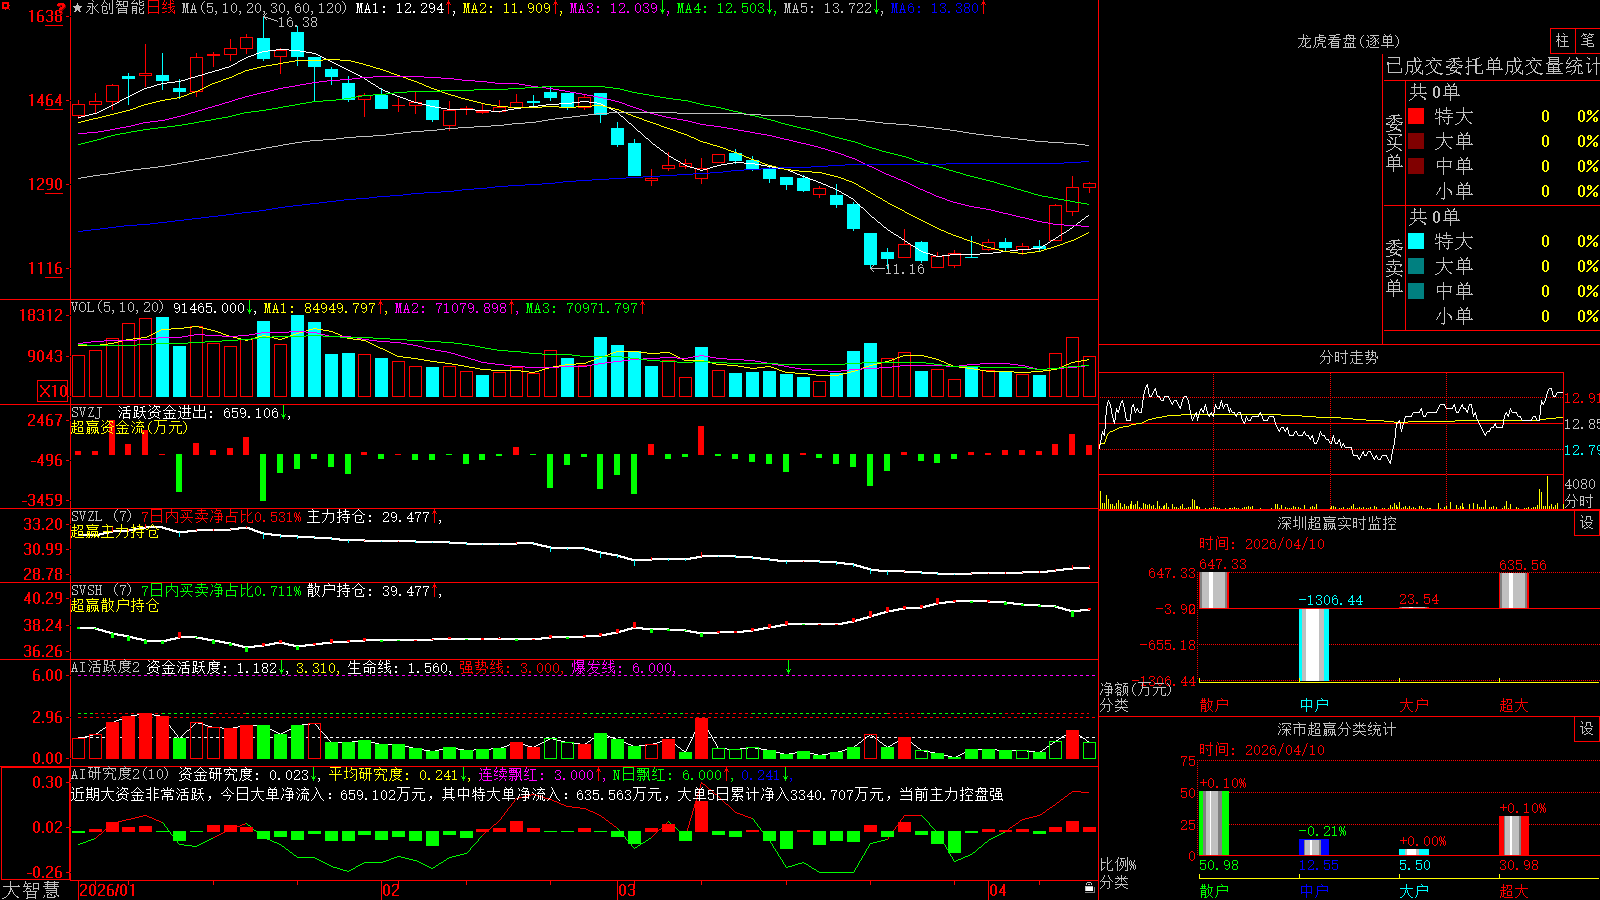Click the 2026/01 date marker on timeline
This screenshot has height=900, width=1600.
coord(107,889)
